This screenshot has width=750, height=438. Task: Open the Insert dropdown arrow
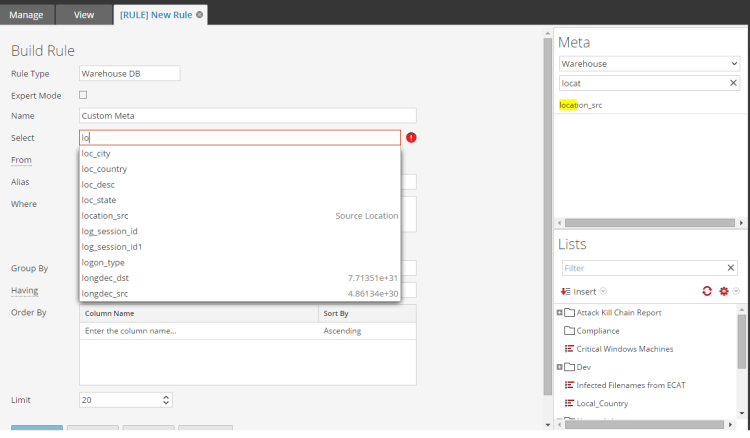pyautogui.click(x=603, y=291)
